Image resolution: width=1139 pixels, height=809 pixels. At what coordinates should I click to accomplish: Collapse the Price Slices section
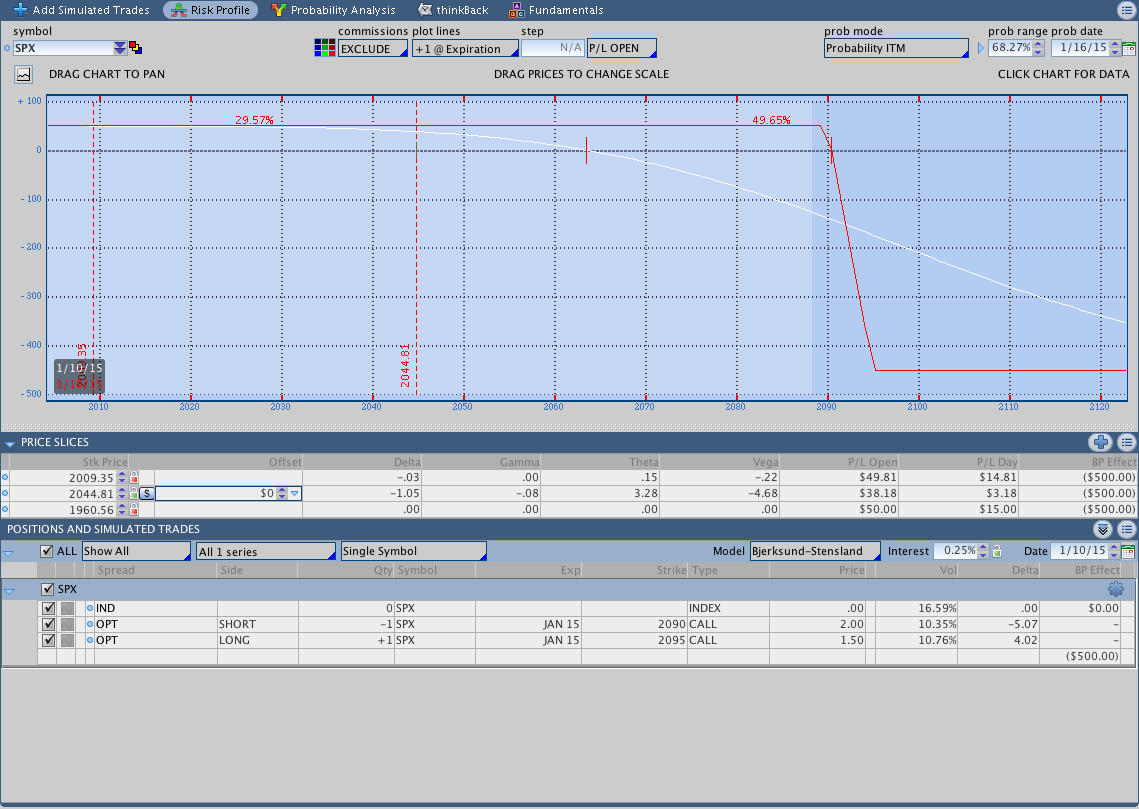click(9, 443)
